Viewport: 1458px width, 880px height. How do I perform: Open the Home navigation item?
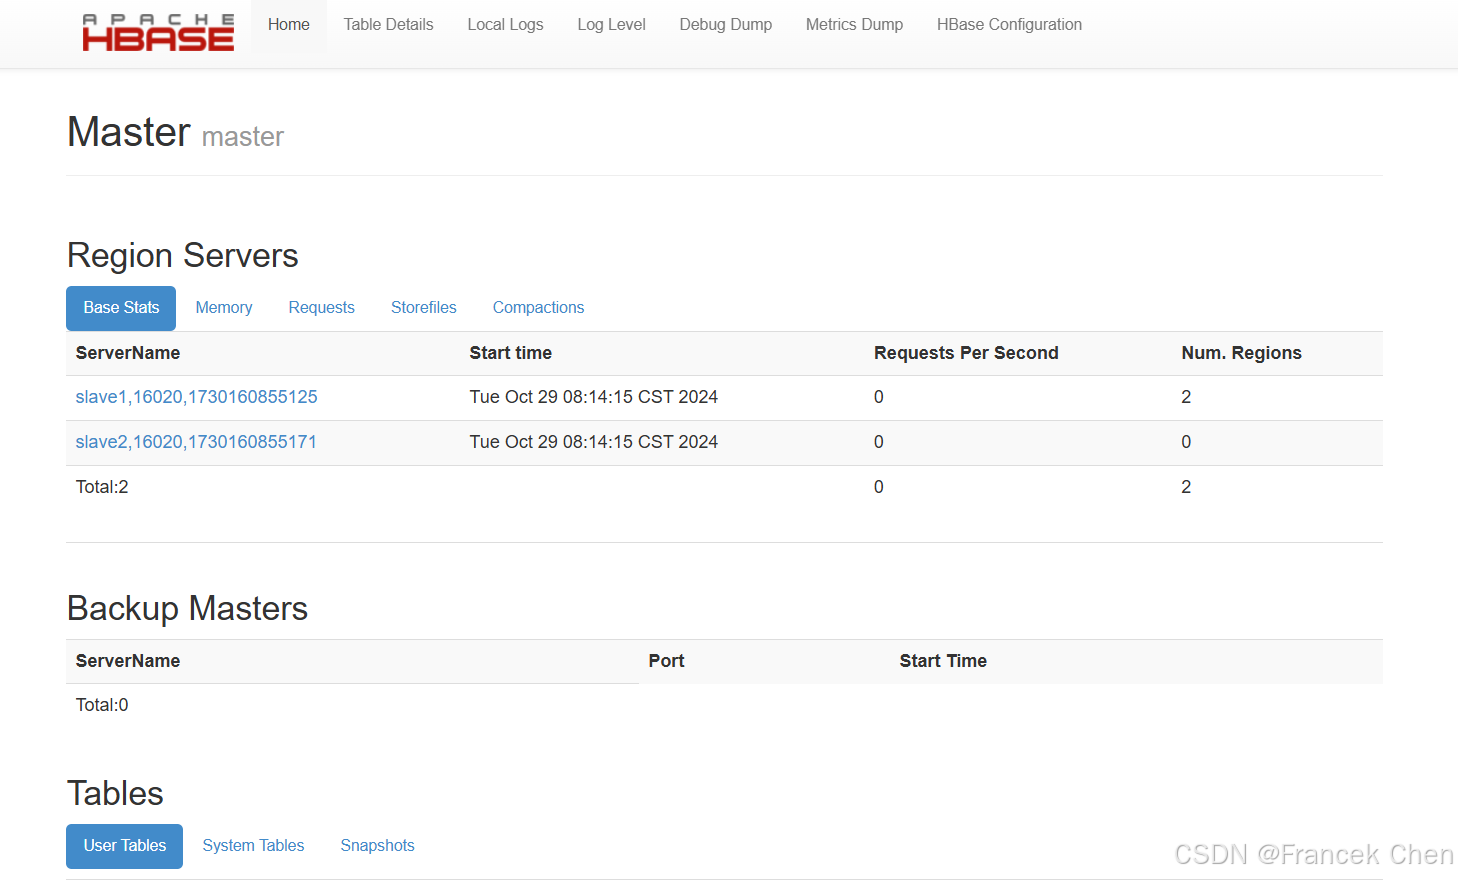tap(288, 25)
